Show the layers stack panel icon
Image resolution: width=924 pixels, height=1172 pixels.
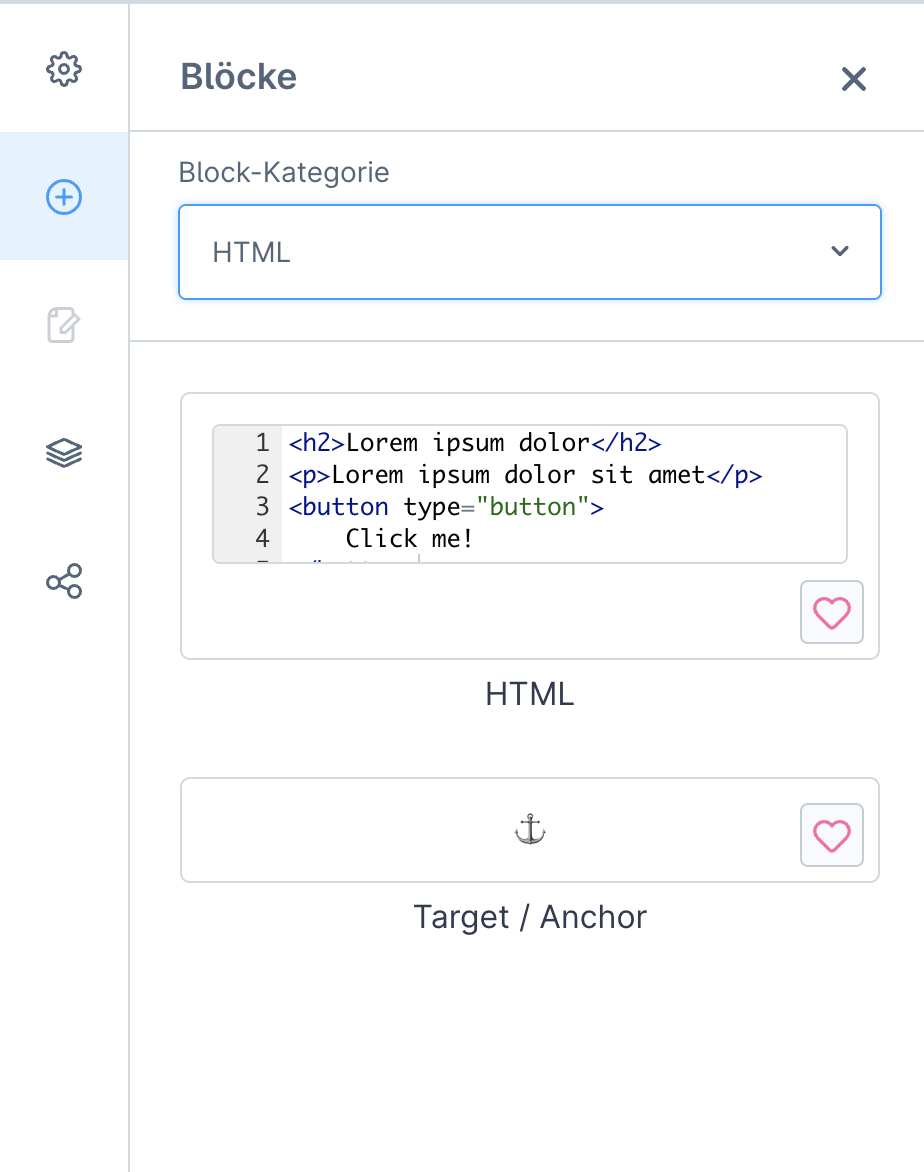(64, 453)
